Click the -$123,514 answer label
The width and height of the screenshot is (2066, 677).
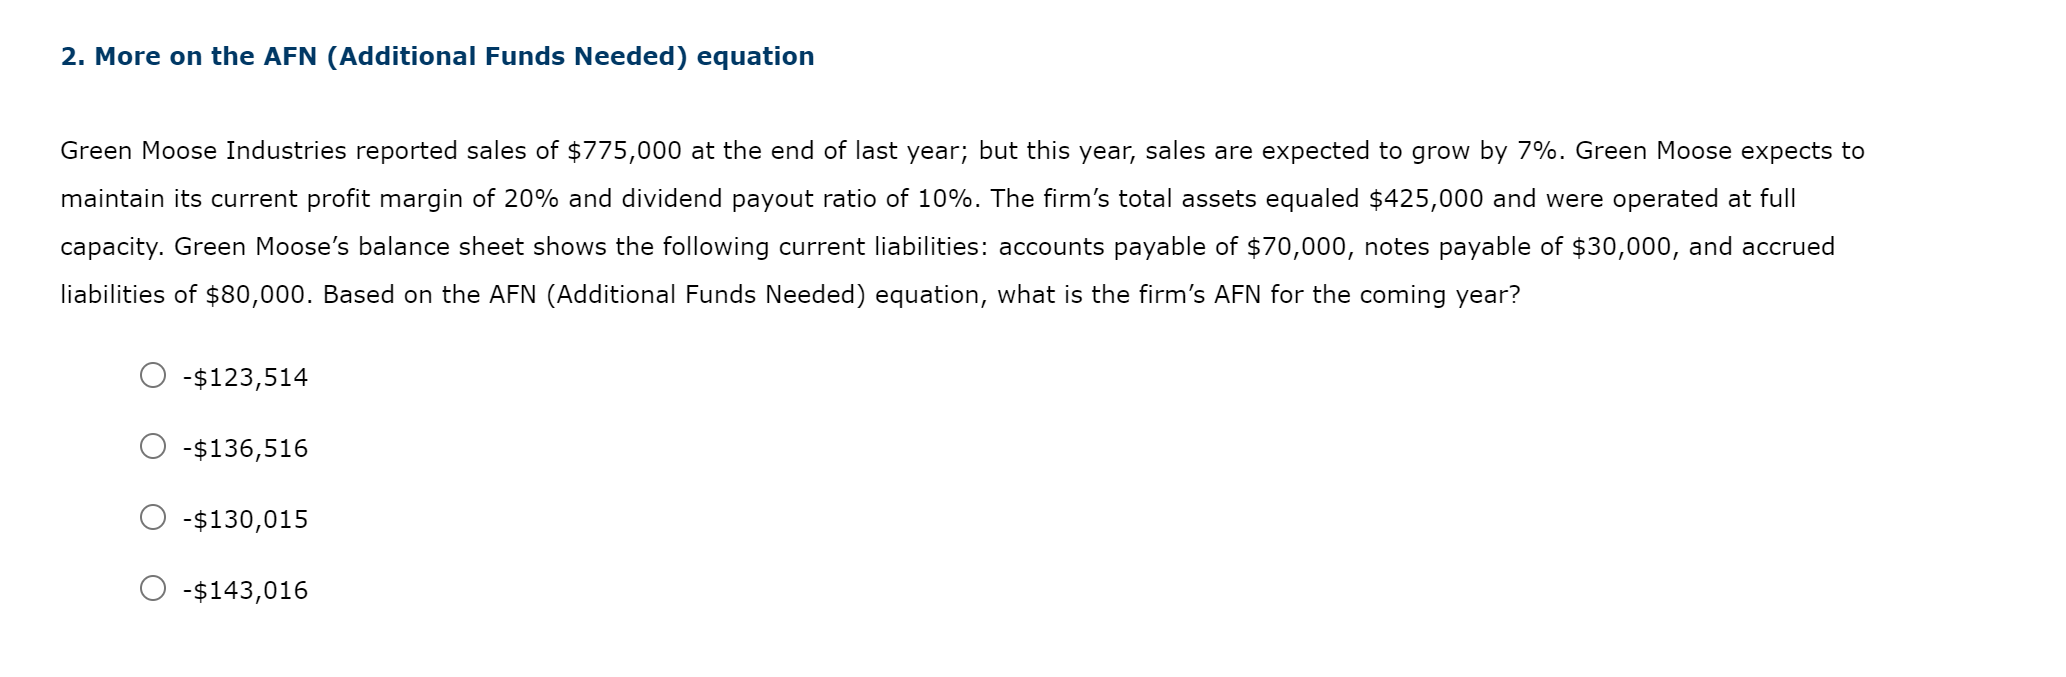point(244,377)
